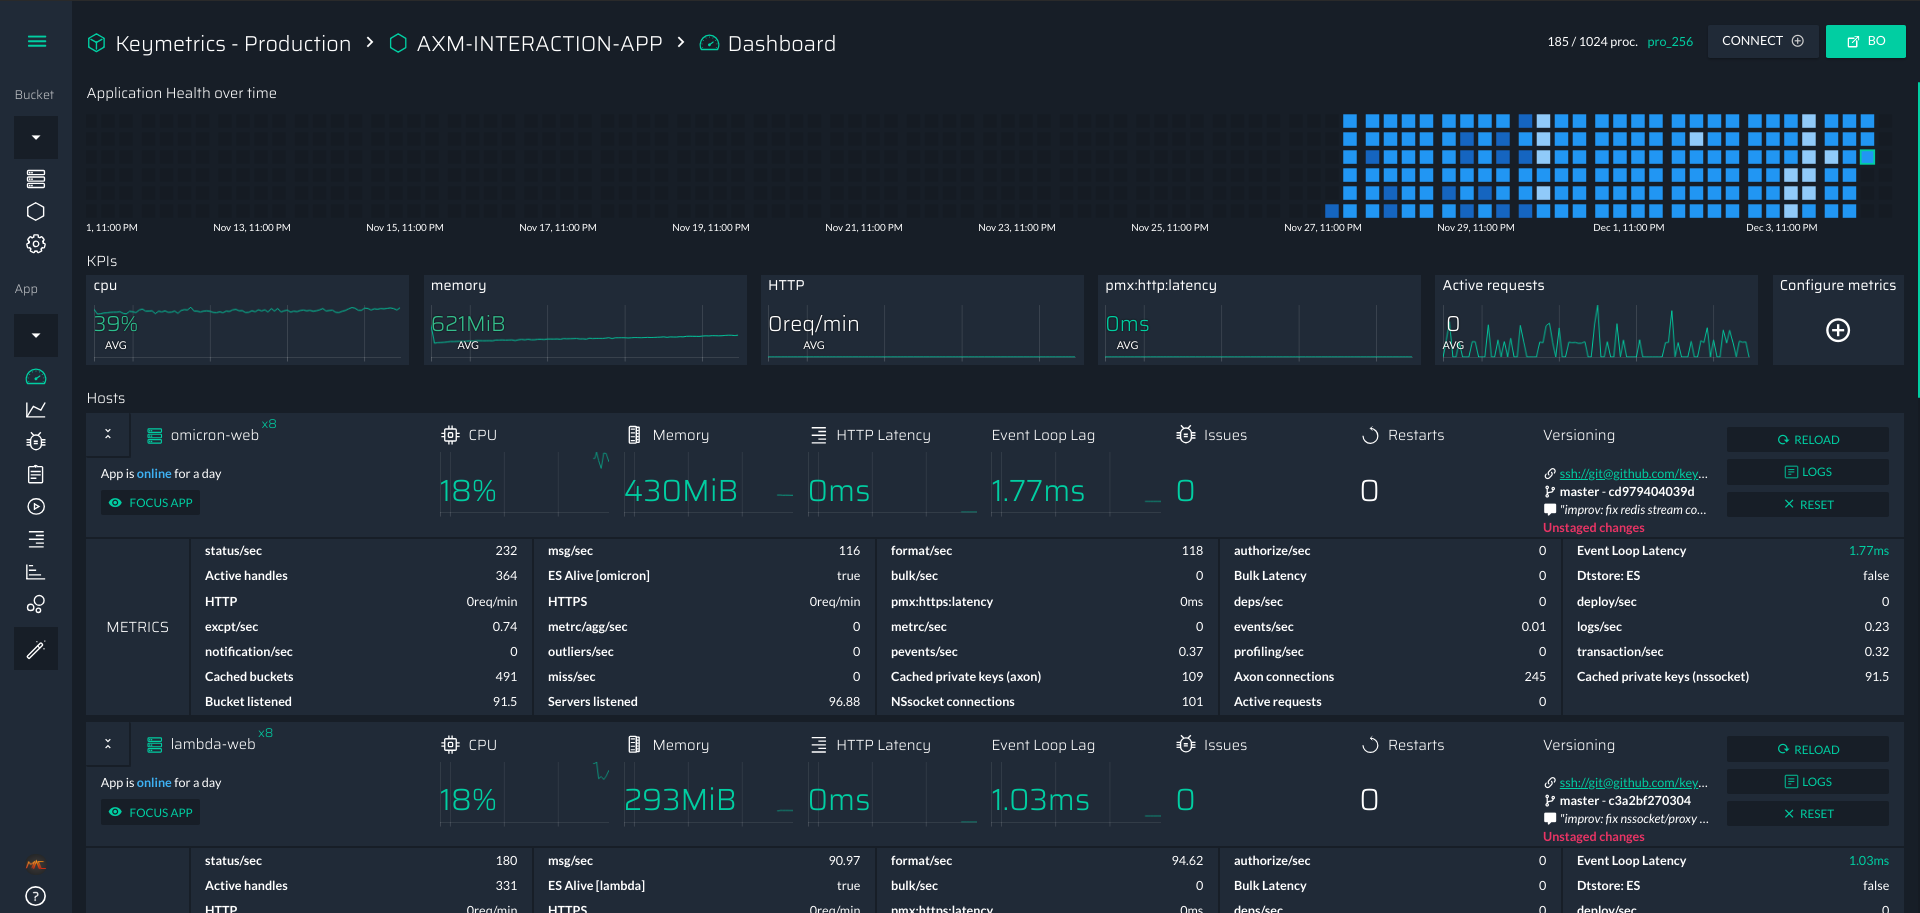Screen dimensions: 1920x913
Task: Open the Bucket dropdown in sidebar
Action: (x=36, y=137)
